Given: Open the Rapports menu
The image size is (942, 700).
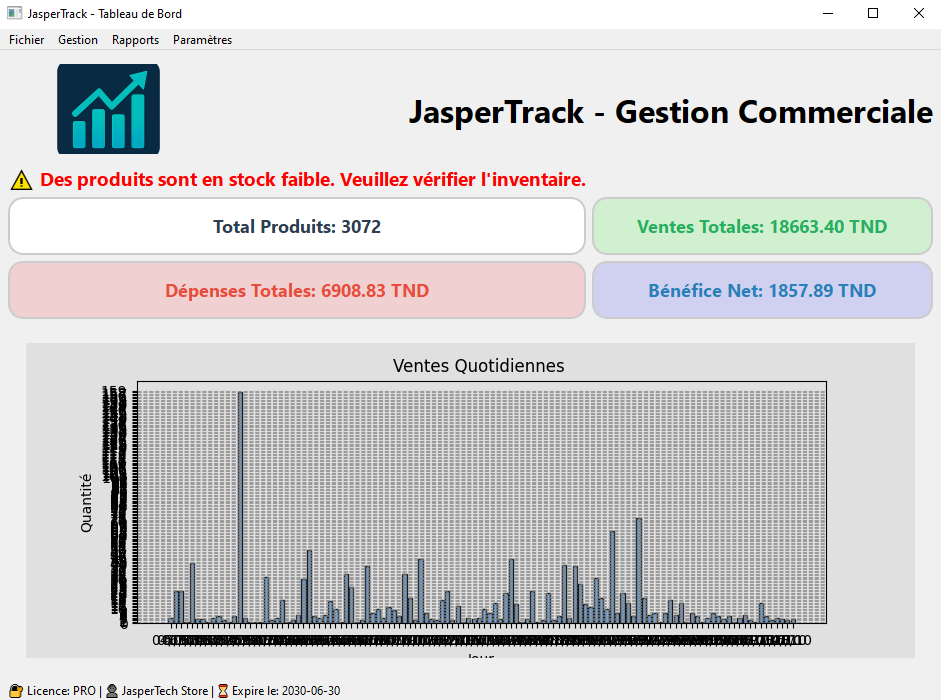Looking at the screenshot, I should tap(135, 40).
